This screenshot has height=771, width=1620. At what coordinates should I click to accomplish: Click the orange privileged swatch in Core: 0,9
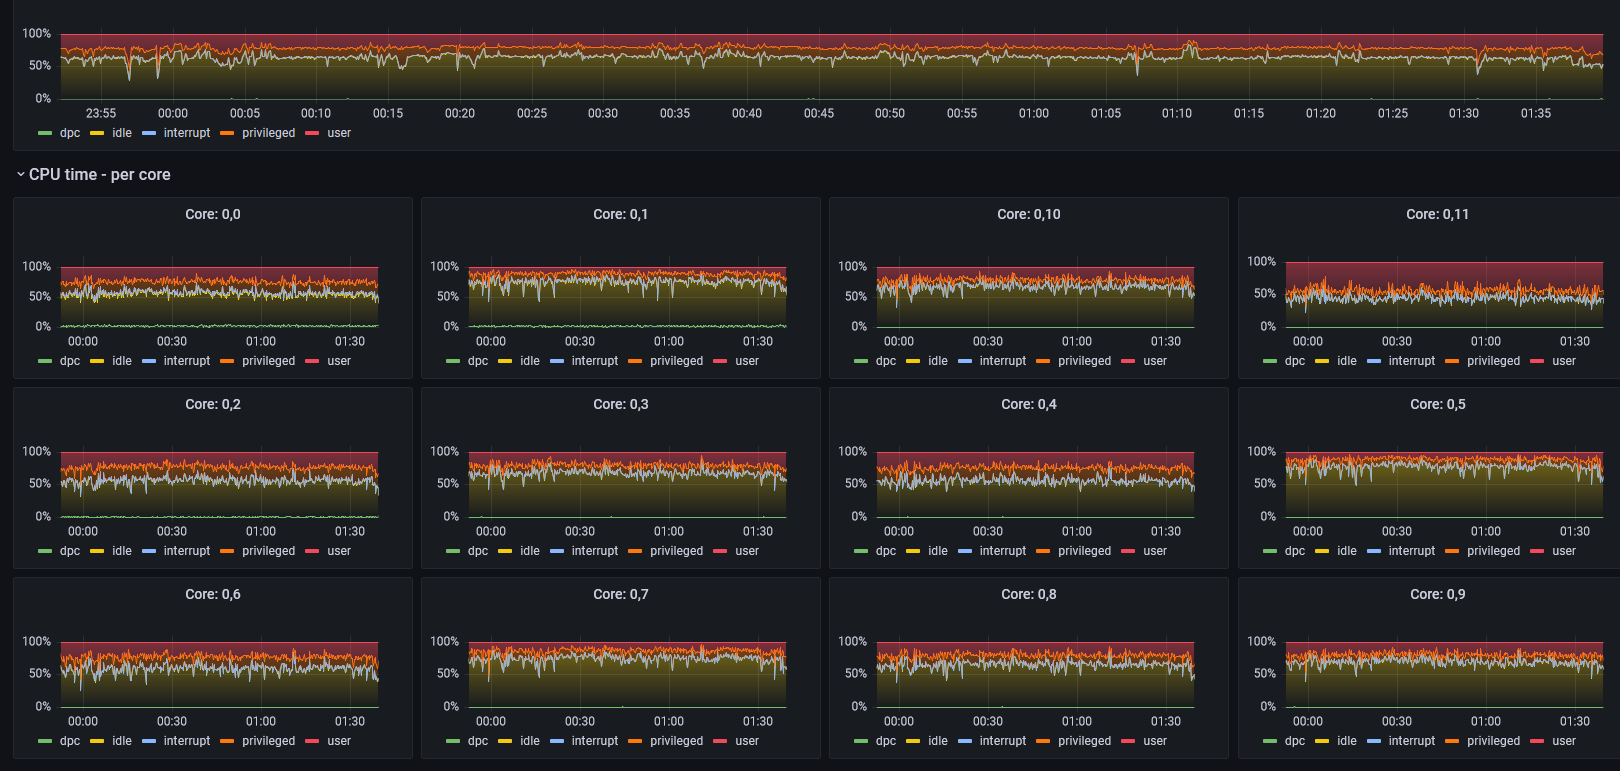tap(1452, 741)
